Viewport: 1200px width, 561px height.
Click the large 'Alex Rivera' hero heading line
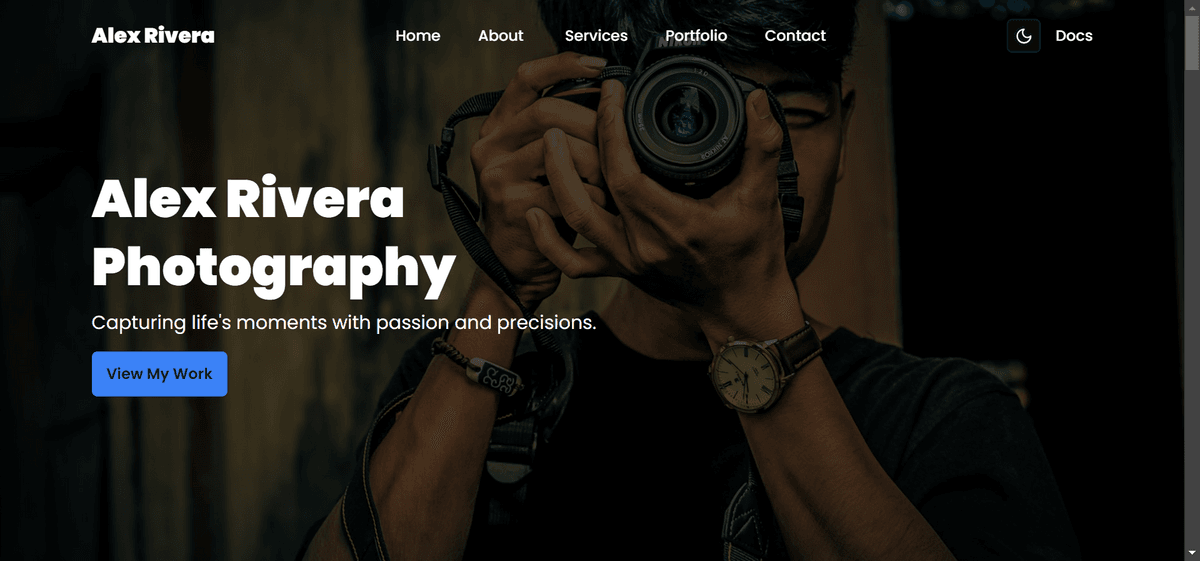coord(248,199)
